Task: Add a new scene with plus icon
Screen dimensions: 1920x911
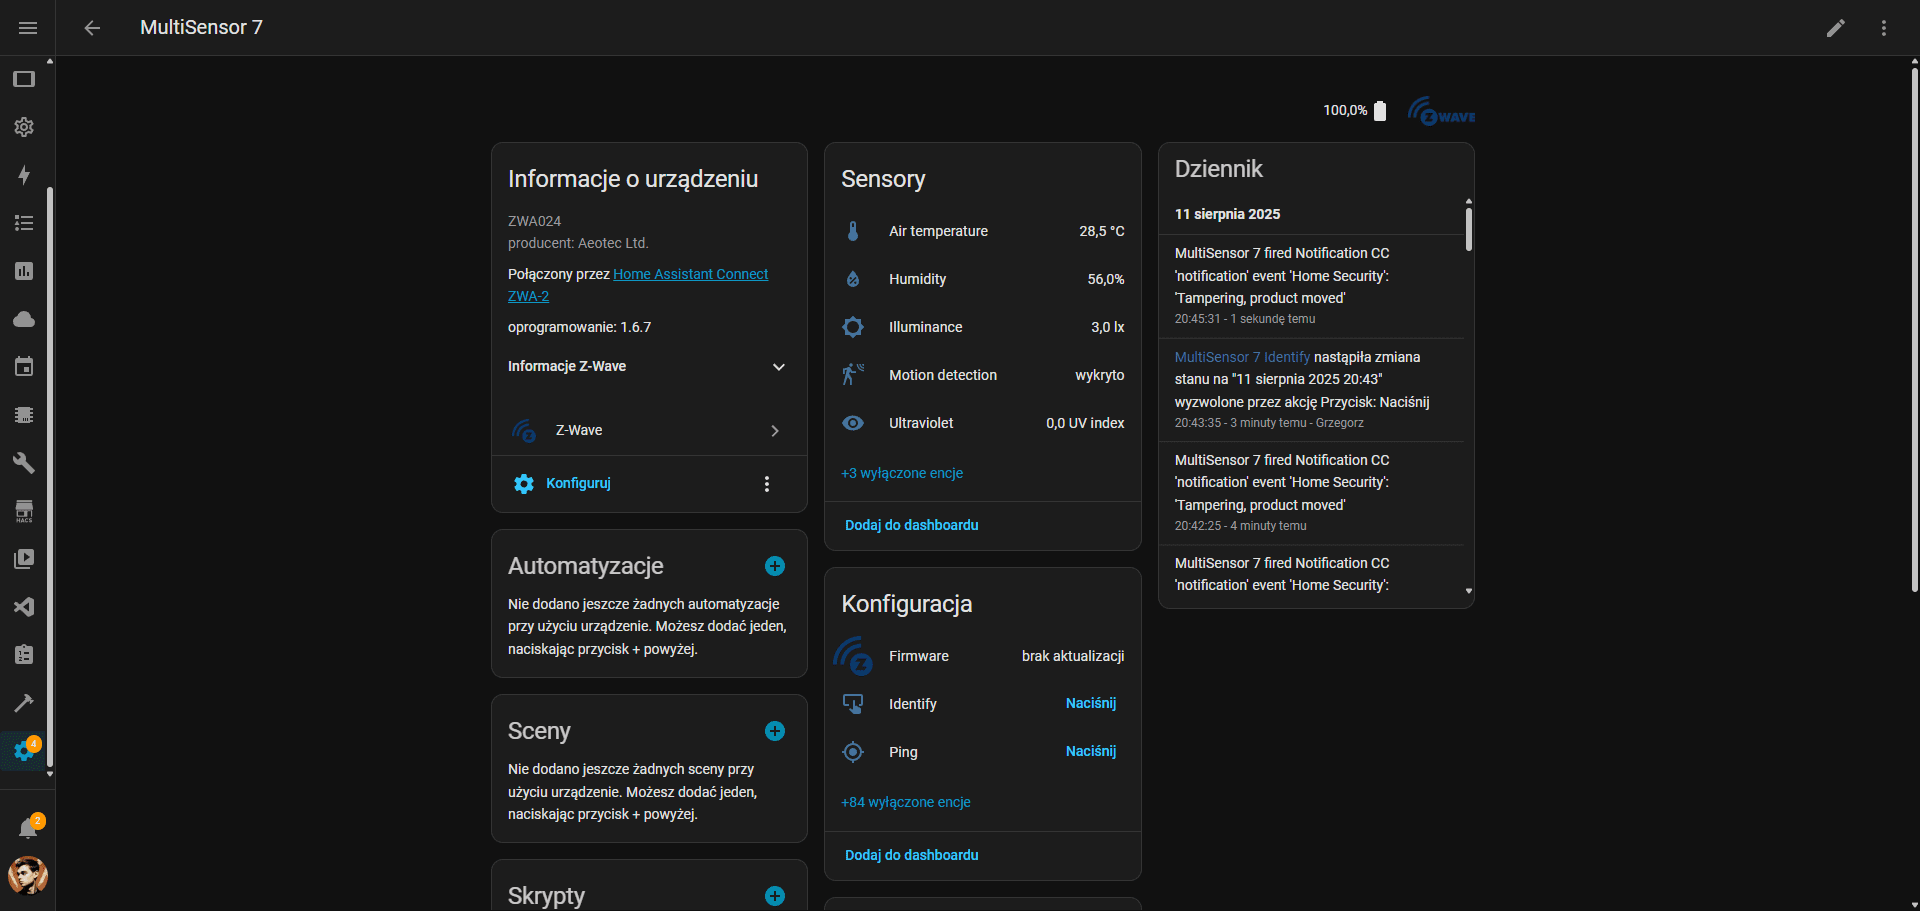Action: [x=774, y=731]
